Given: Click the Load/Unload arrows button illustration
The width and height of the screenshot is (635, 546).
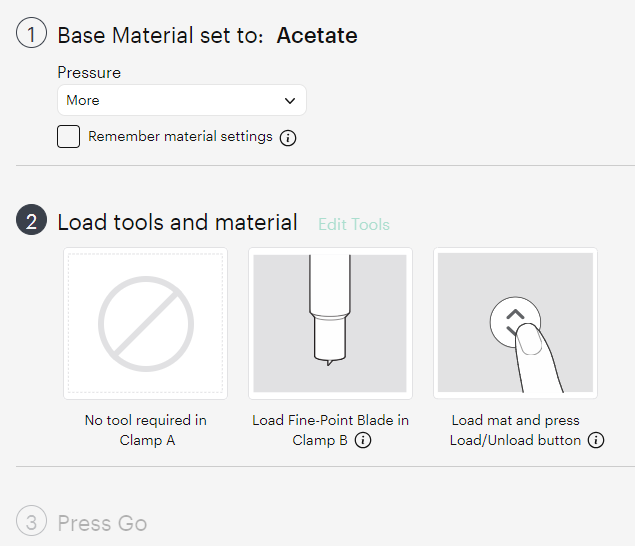Looking at the screenshot, I should pyautogui.click(x=515, y=322).
